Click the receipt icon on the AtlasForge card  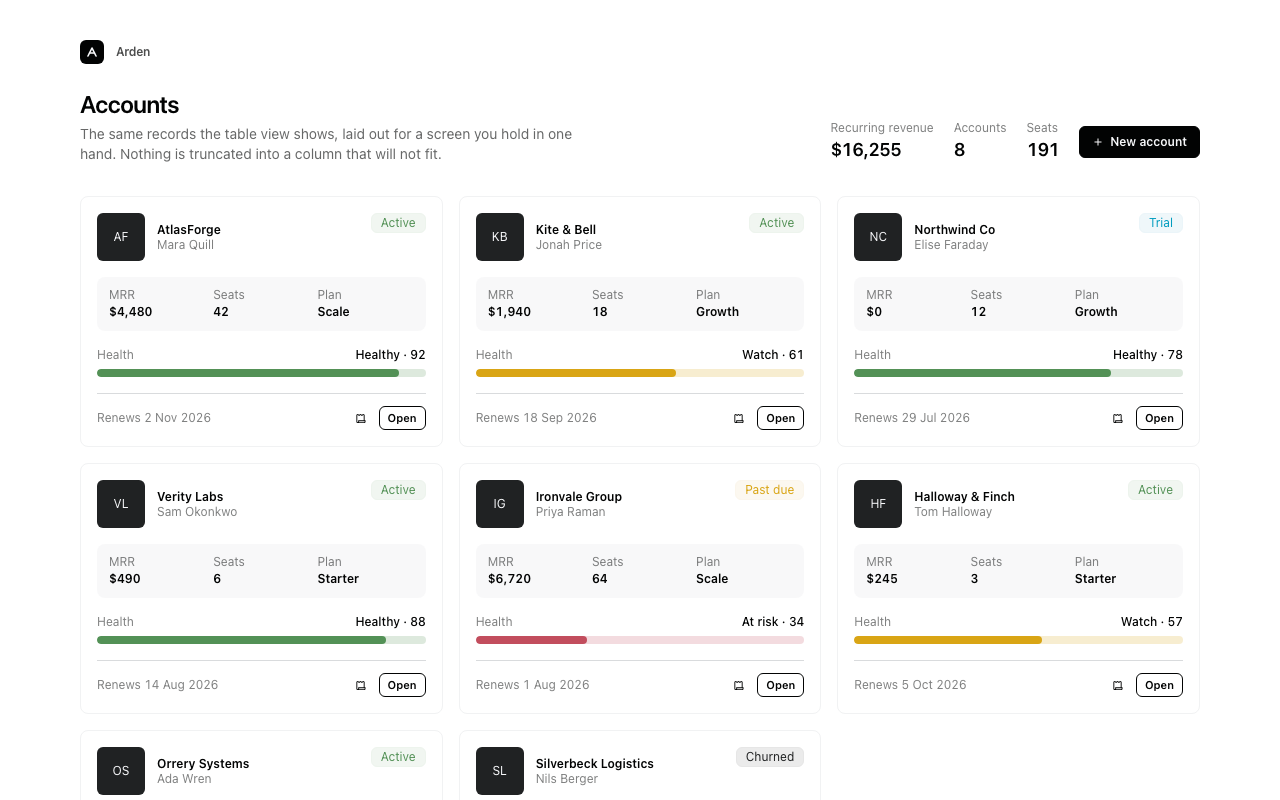click(x=361, y=418)
